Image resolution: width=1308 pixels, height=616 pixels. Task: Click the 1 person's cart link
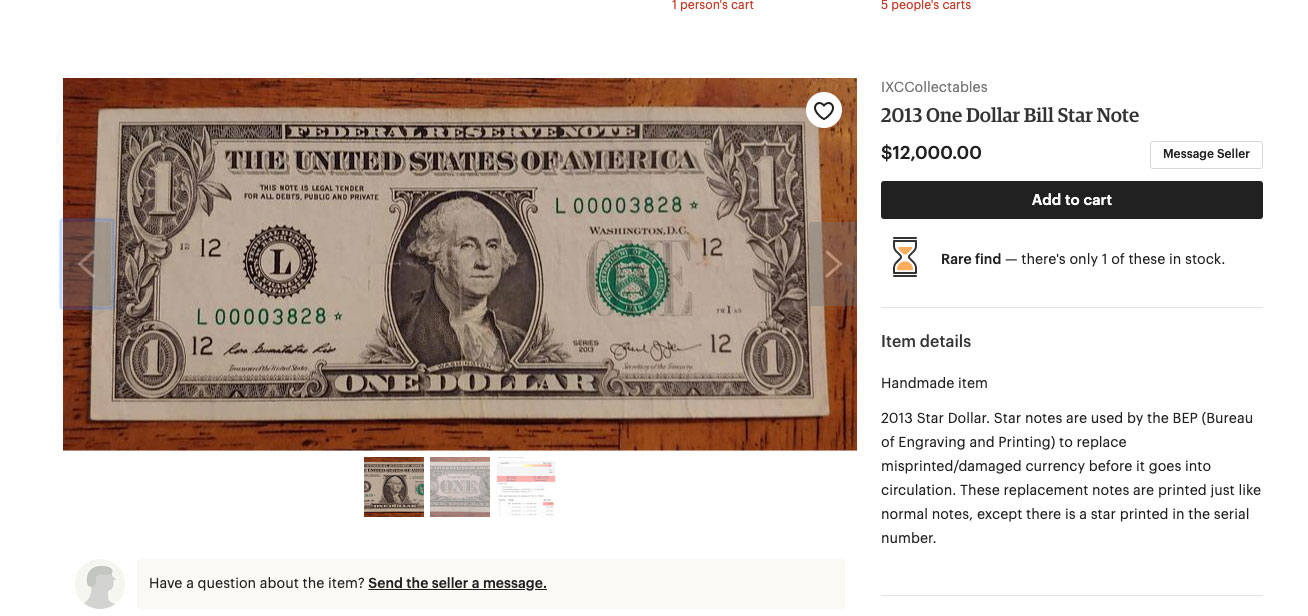click(x=712, y=6)
